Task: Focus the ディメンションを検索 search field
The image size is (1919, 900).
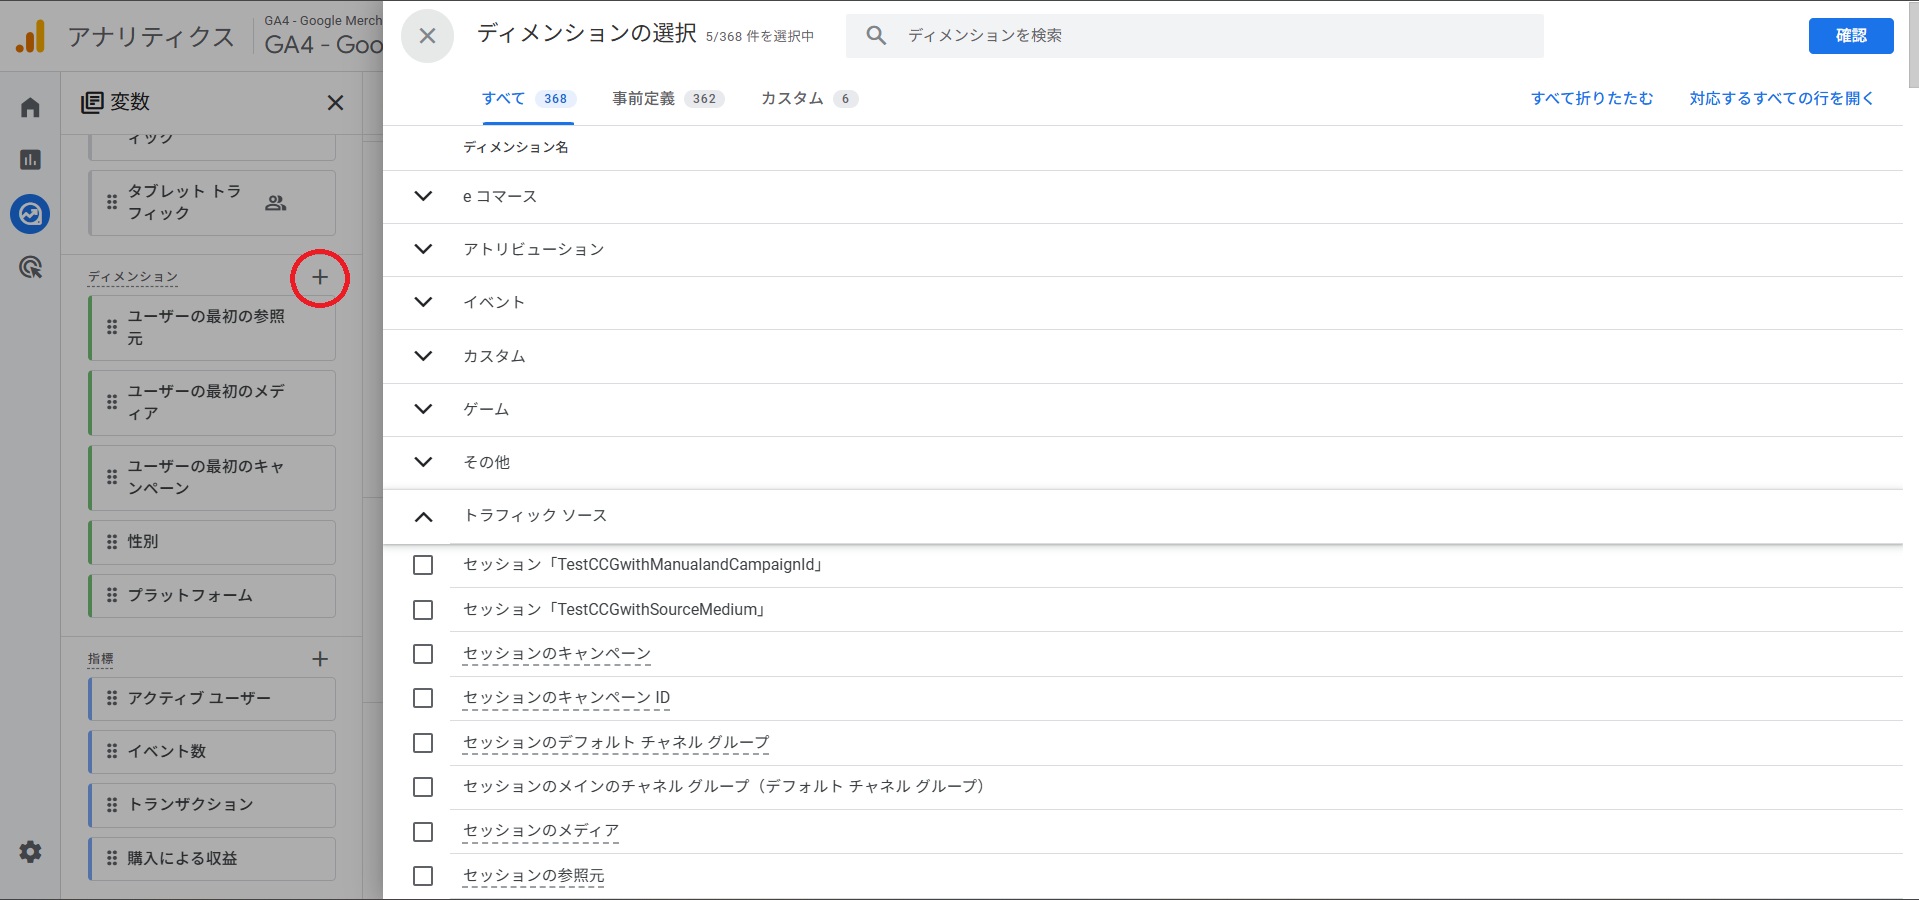Action: [1195, 36]
